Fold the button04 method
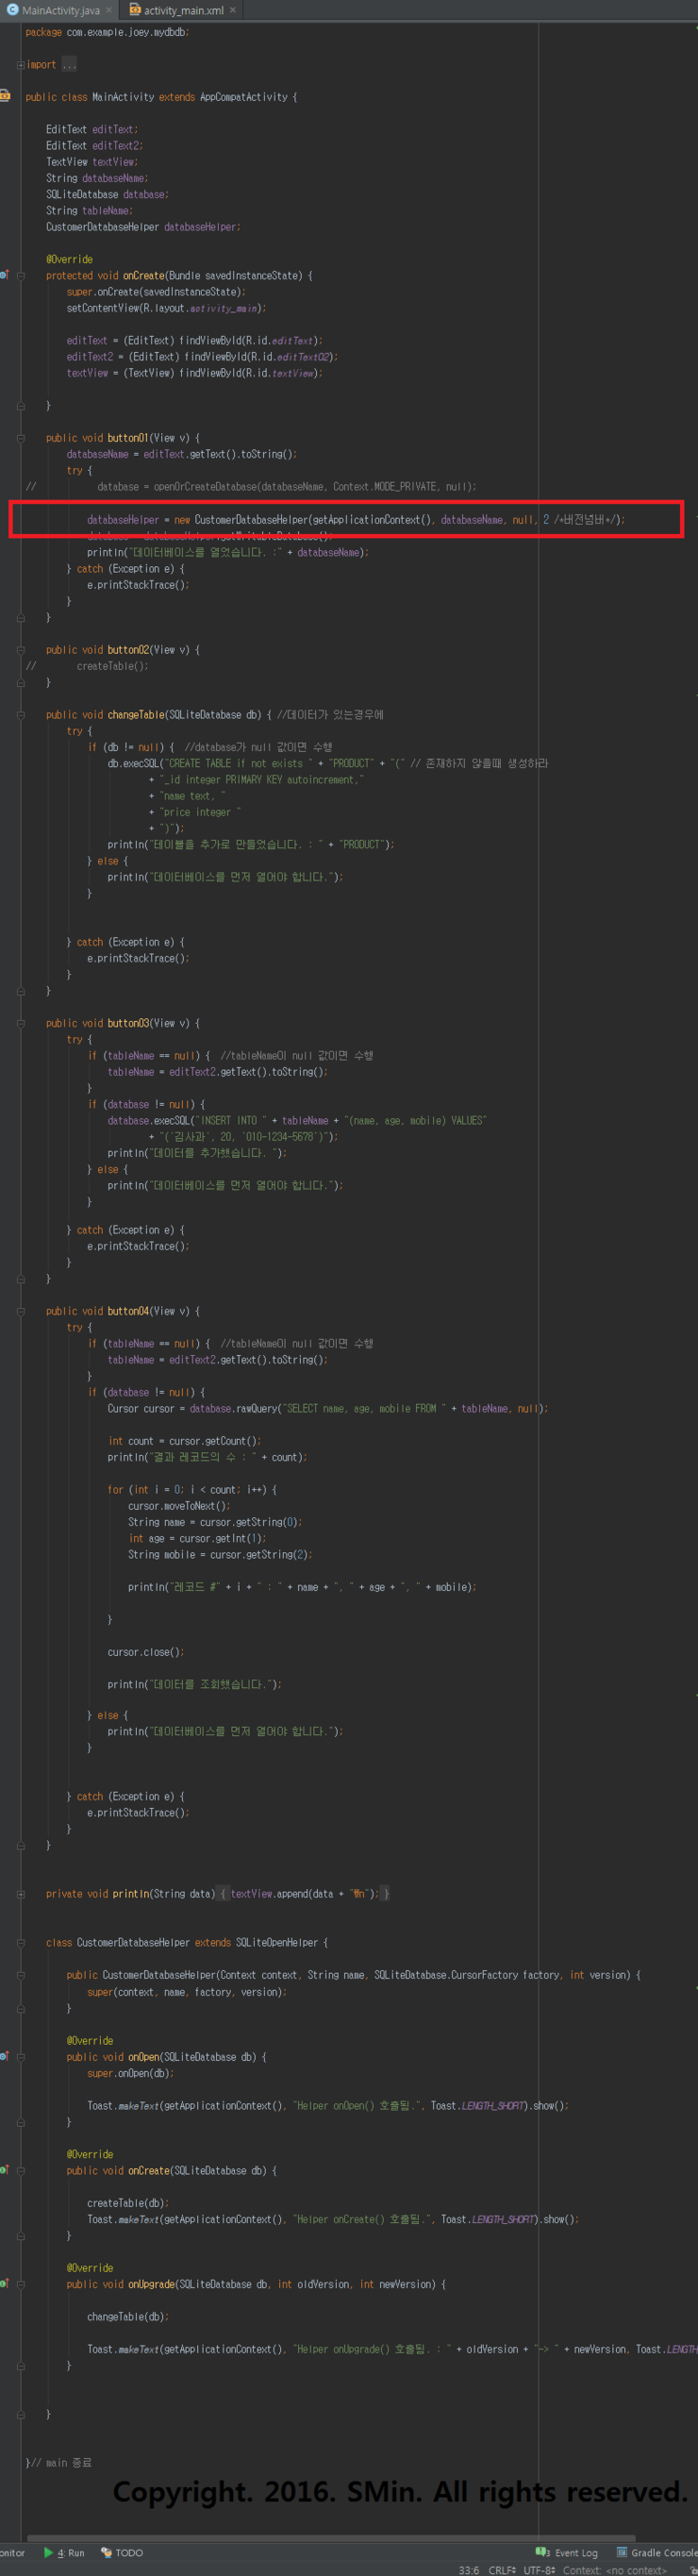Viewport: 698px width, 2576px height. pyautogui.click(x=20, y=1311)
